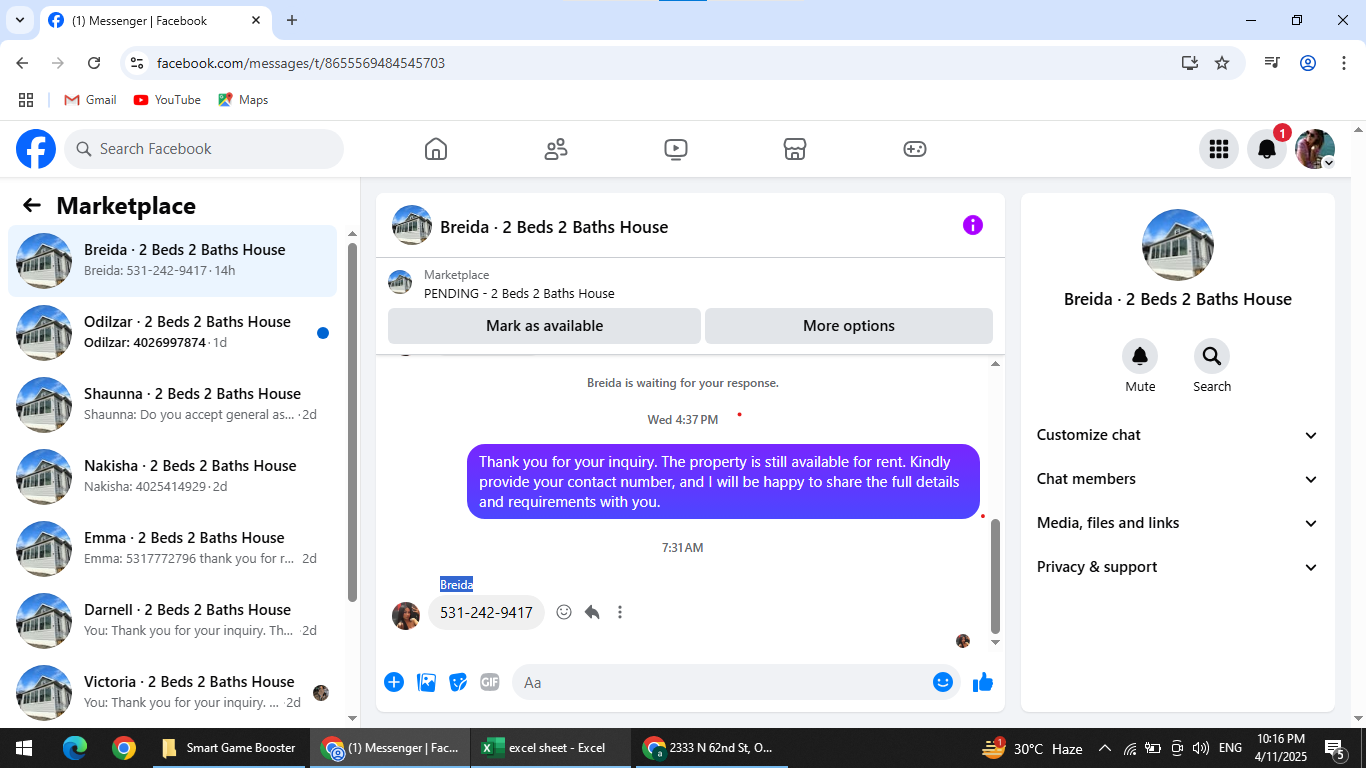Click the 531-242-9417 message bubble
This screenshot has width=1366, height=768.
pyautogui.click(x=486, y=613)
